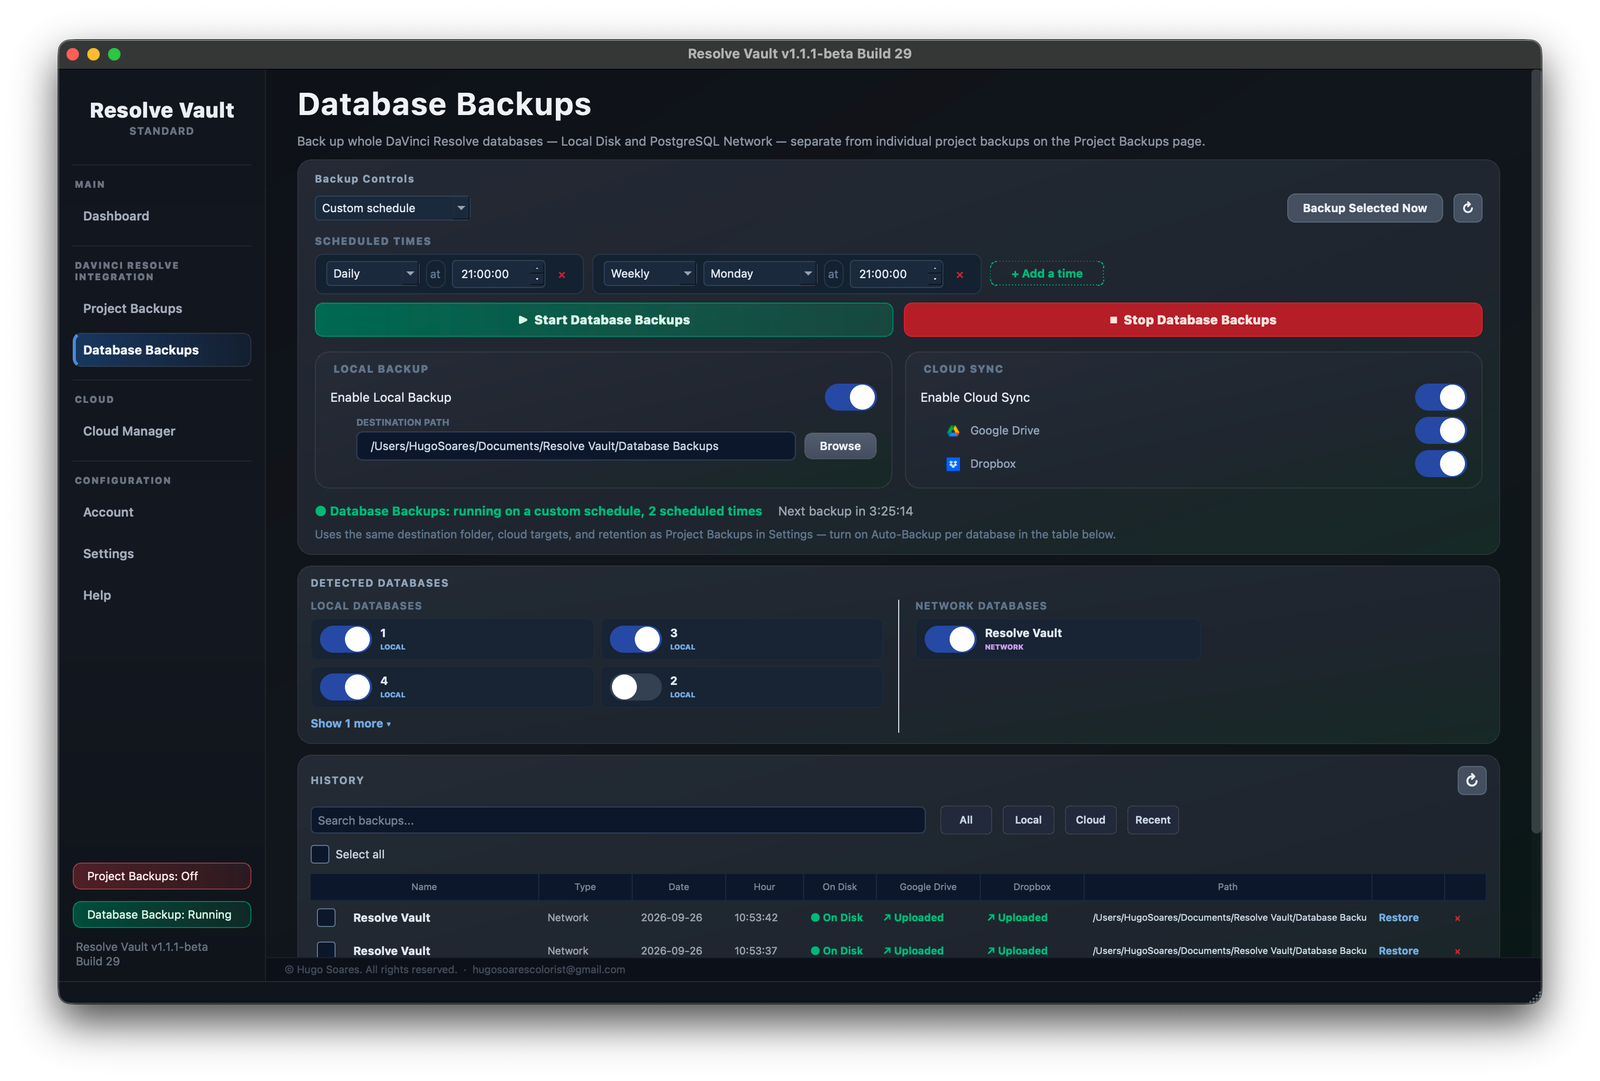
Task: Filter history by Local
Action: click(x=1028, y=820)
